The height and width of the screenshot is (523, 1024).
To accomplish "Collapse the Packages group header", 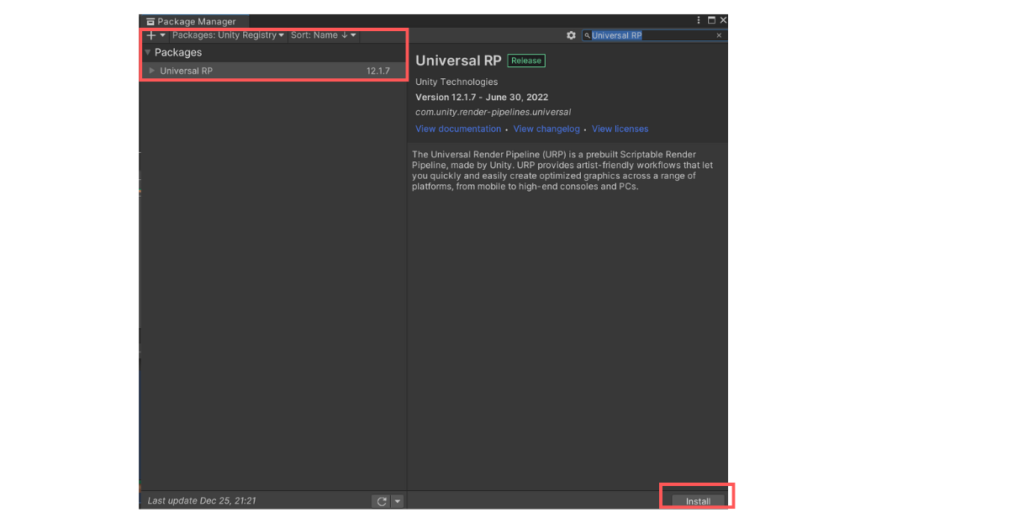I will [x=148, y=52].
